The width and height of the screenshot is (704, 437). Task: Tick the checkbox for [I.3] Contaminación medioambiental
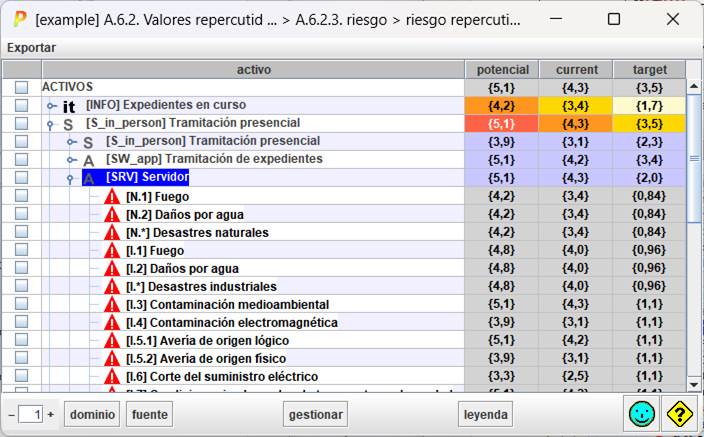[22, 304]
